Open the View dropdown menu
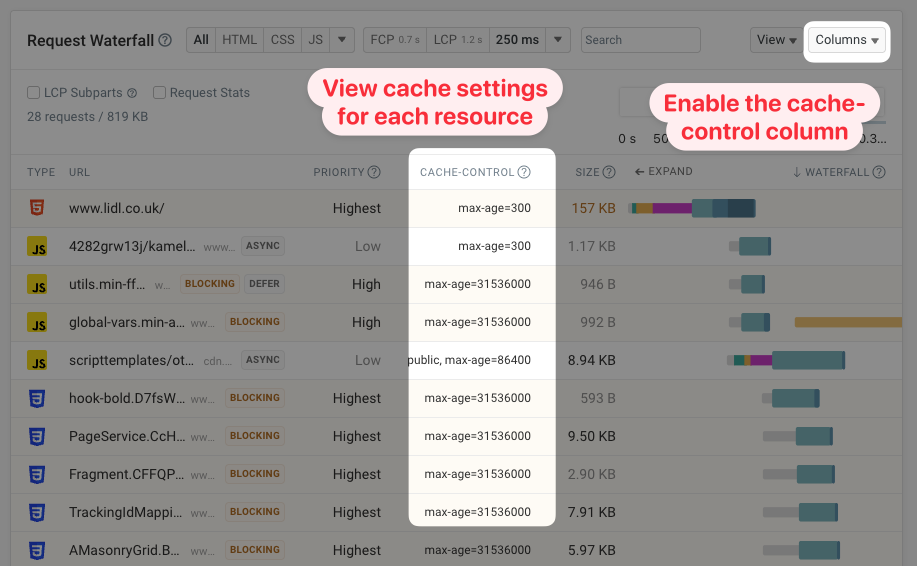 click(x=777, y=40)
